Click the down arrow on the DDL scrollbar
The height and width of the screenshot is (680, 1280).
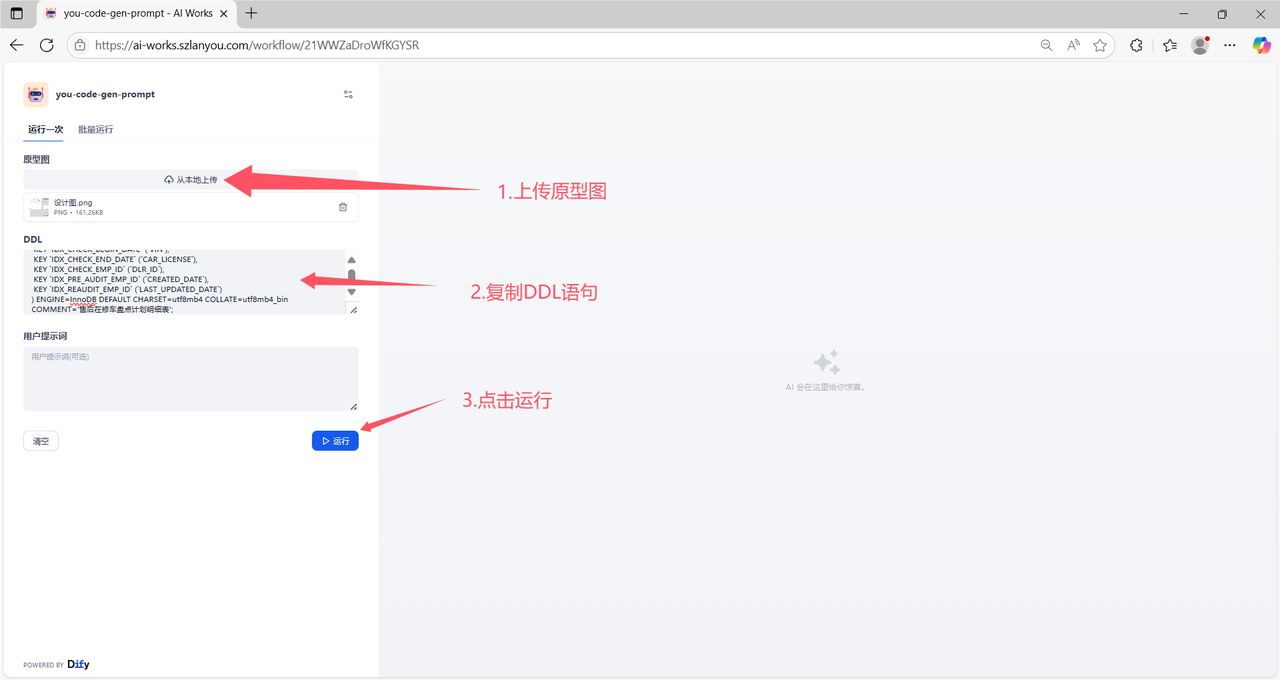[351, 292]
